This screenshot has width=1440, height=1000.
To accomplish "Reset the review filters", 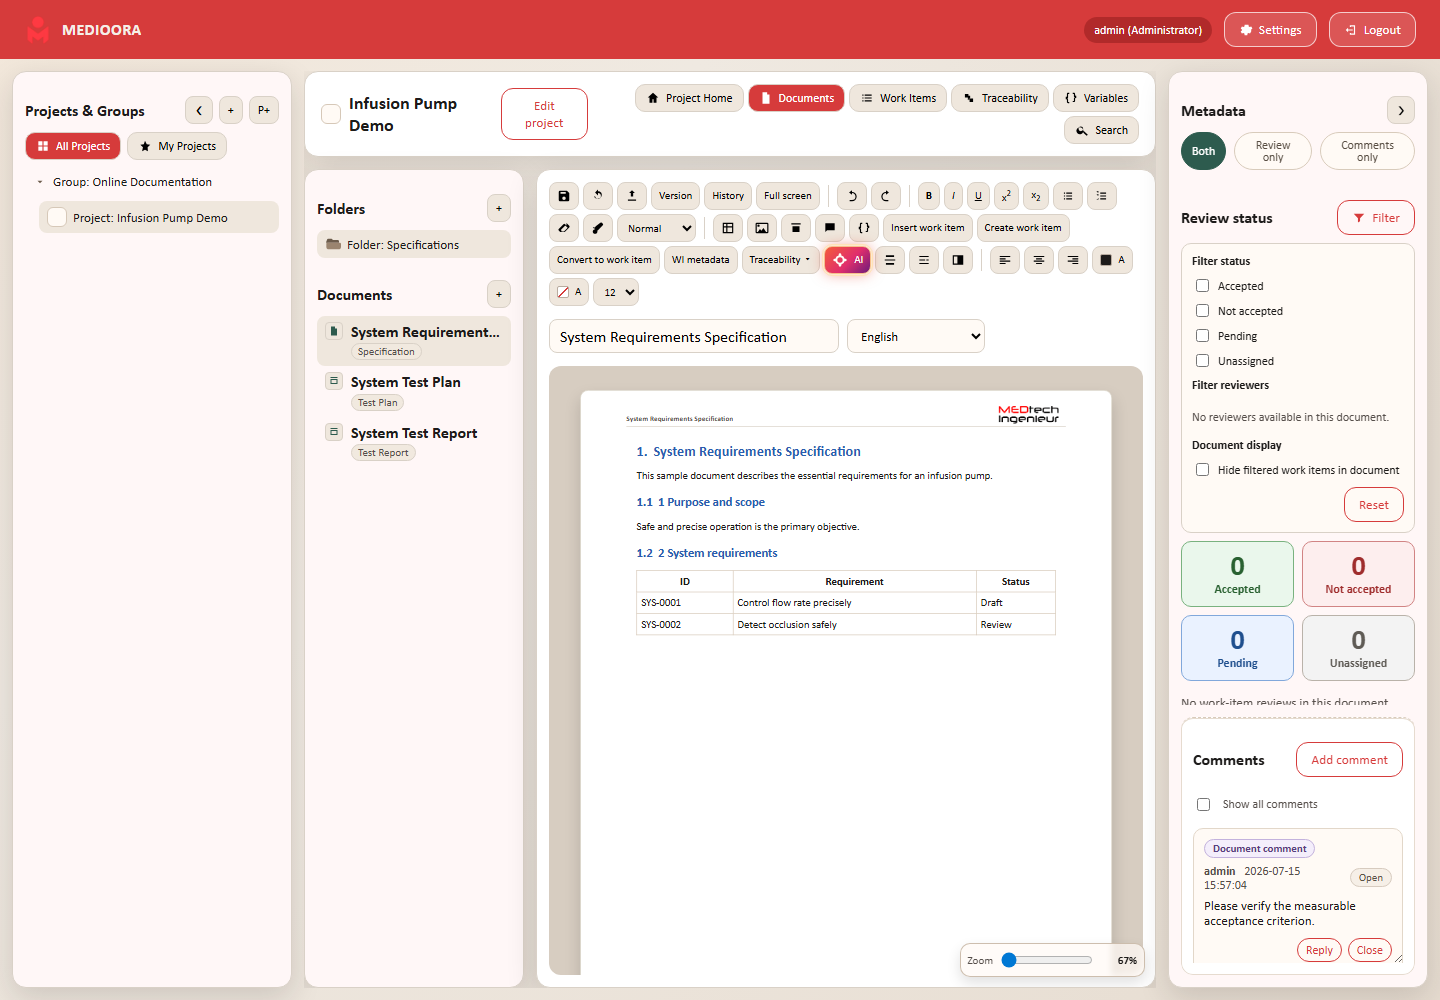I will coord(1374,505).
